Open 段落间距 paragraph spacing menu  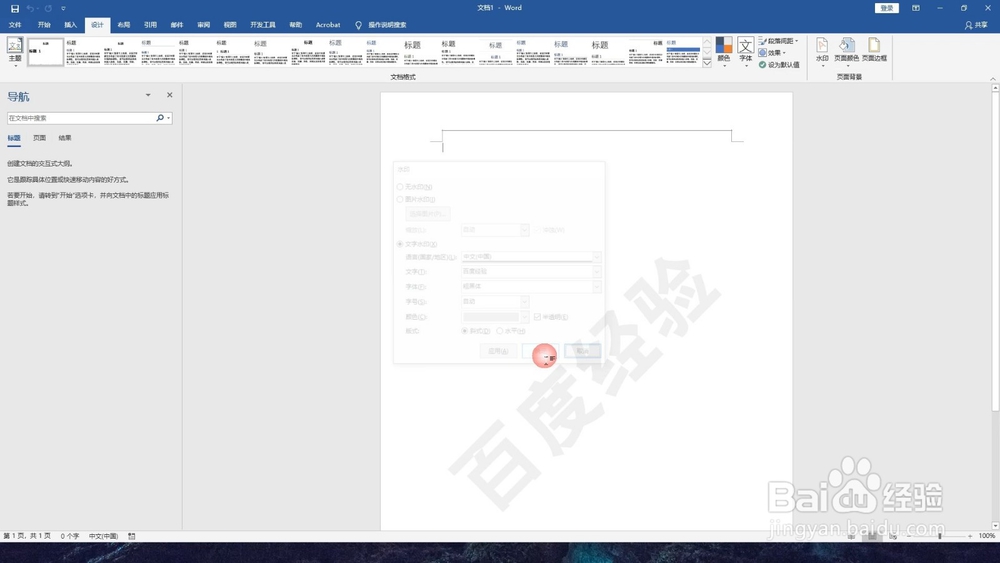[778, 41]
